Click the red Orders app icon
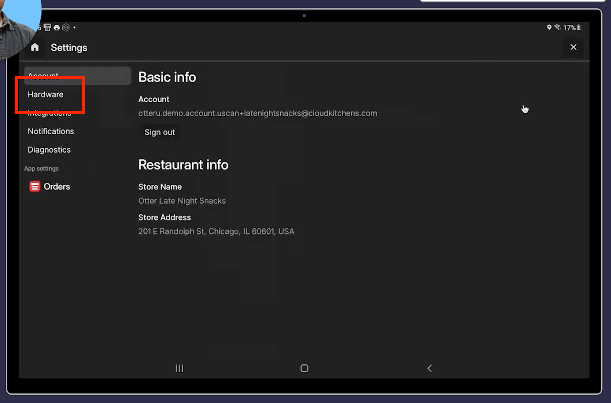The image size is (611, 403). 35,187
